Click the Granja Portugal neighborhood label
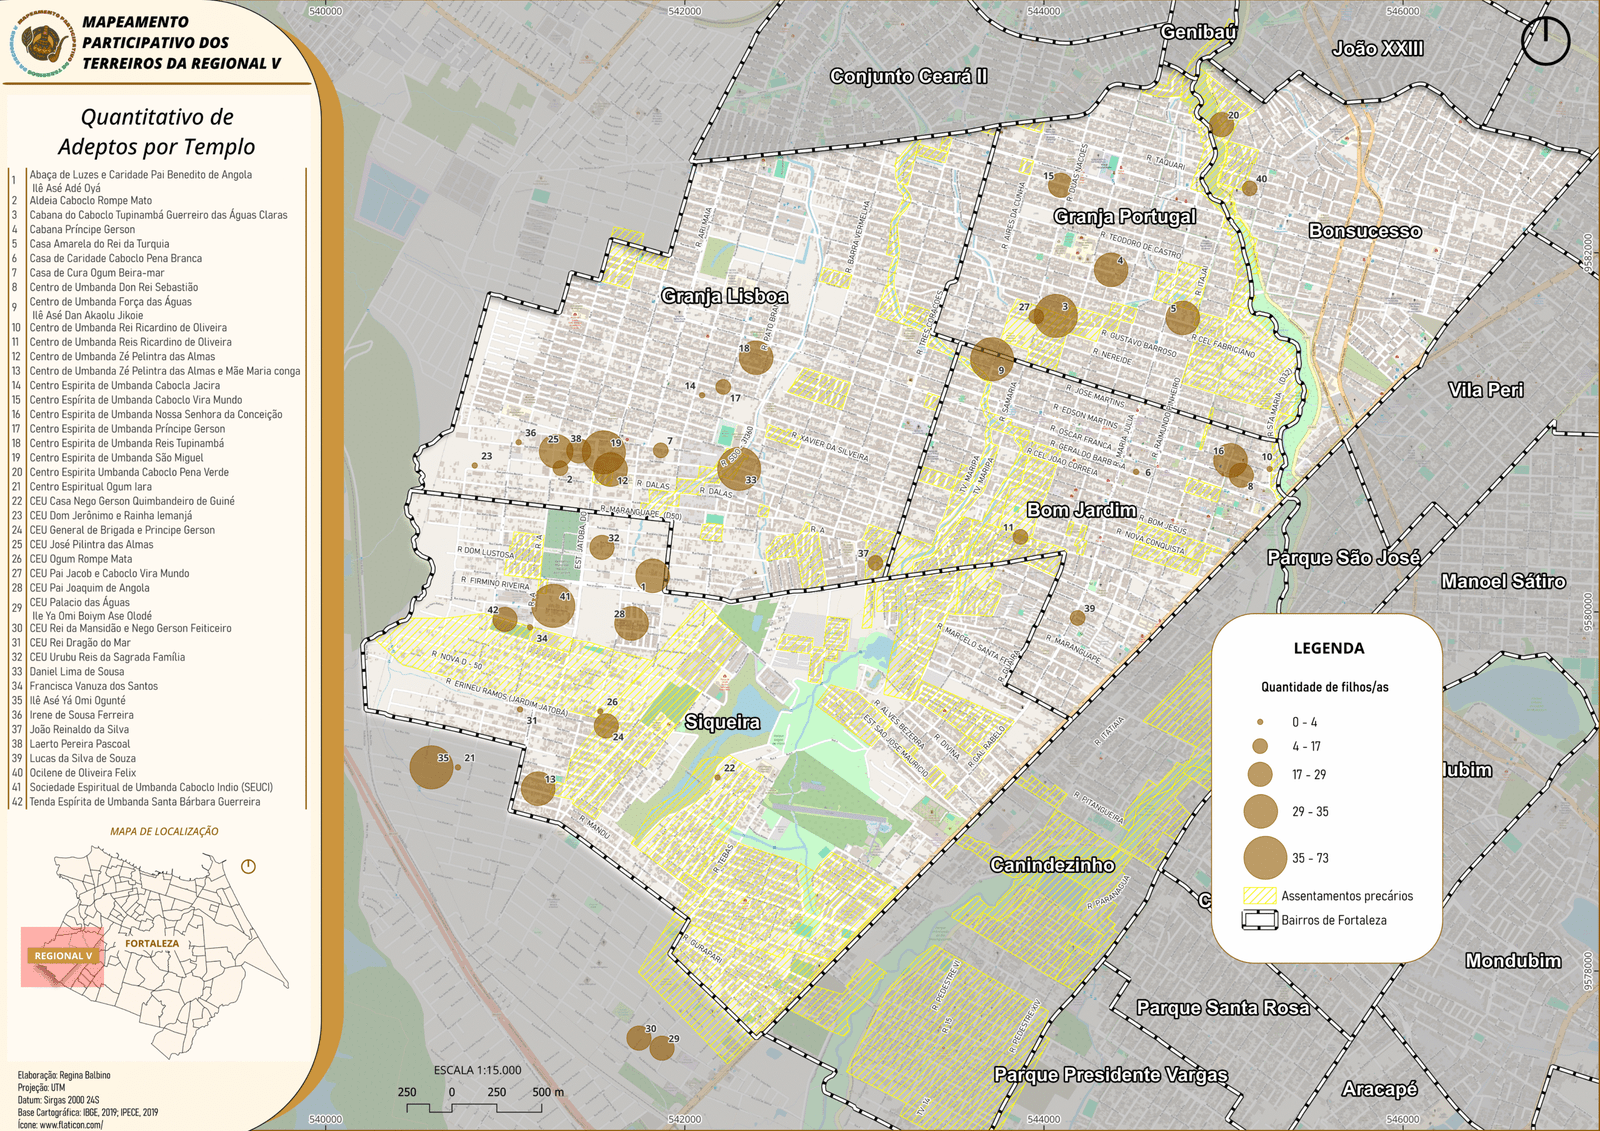 [1124, 217]
